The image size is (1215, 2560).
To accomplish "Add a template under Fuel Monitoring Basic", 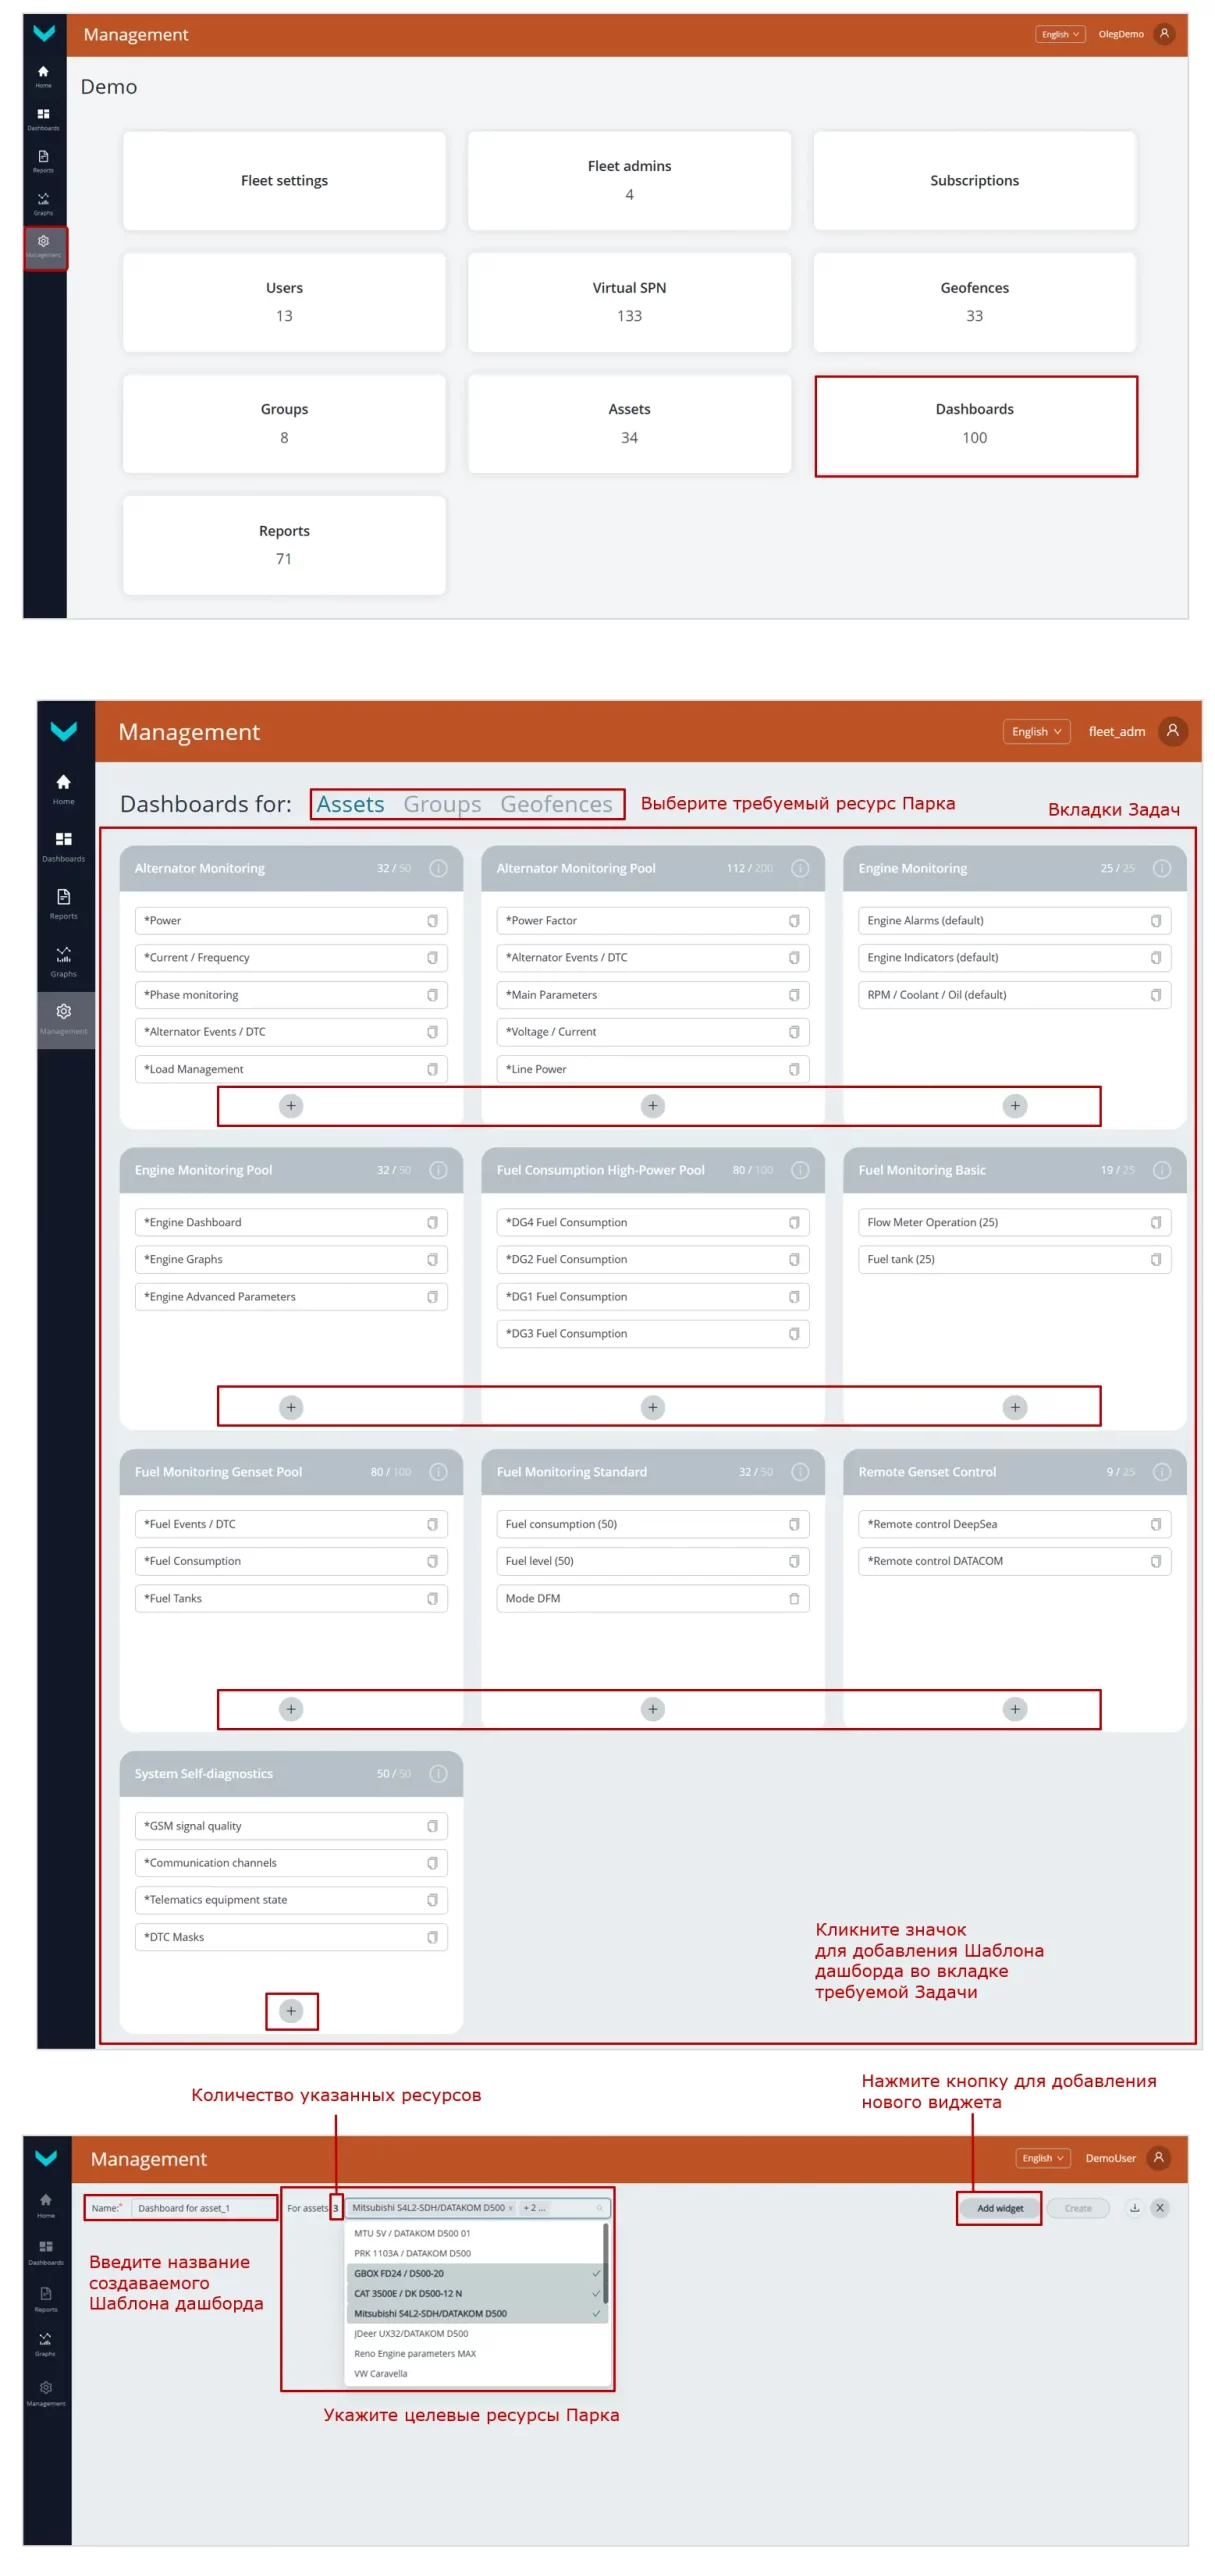I will point(1014,1406).
